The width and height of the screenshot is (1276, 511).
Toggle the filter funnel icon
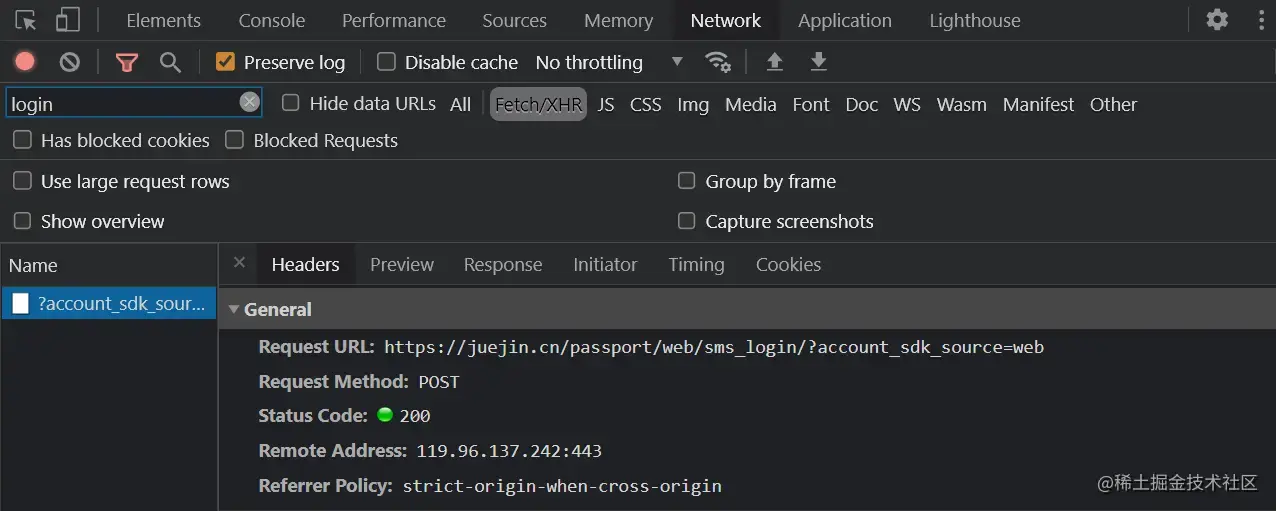point(127,62)
